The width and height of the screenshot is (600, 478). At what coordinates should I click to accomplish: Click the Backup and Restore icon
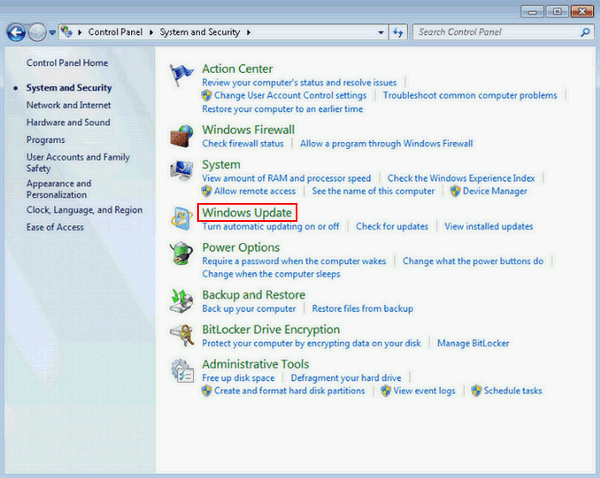pyautogui.click(x=181, y=301)
